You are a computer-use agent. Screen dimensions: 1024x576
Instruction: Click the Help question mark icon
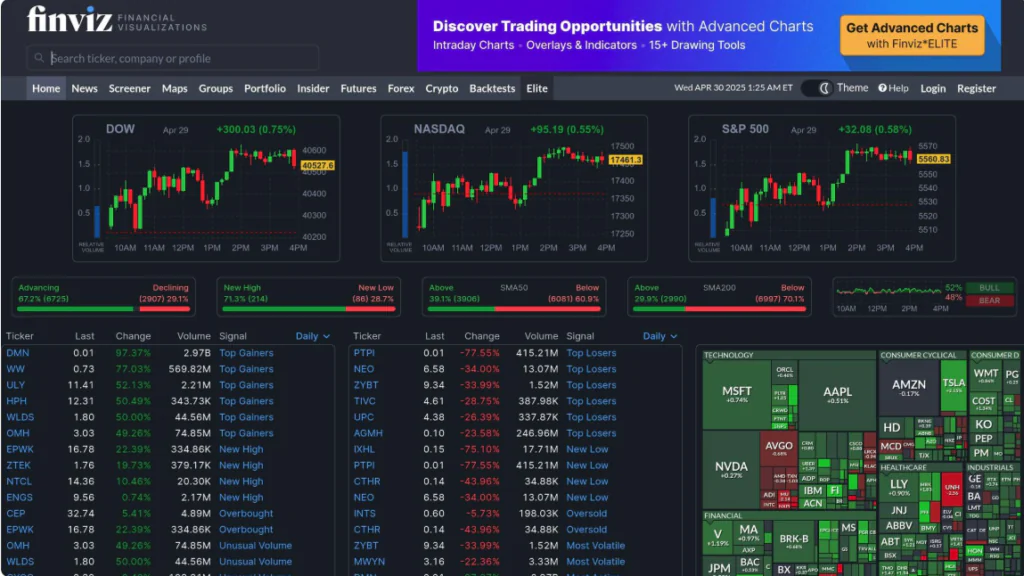882,88
